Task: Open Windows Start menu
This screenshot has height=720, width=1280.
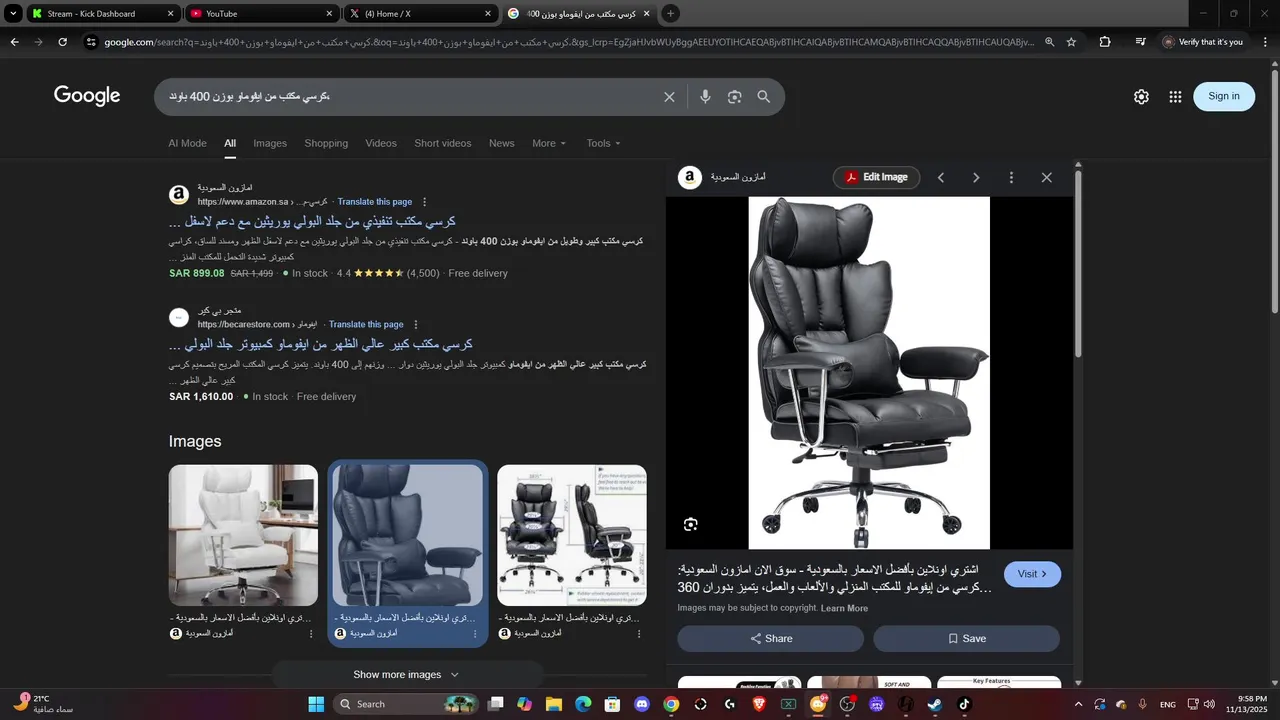Action: click(316, 704)
